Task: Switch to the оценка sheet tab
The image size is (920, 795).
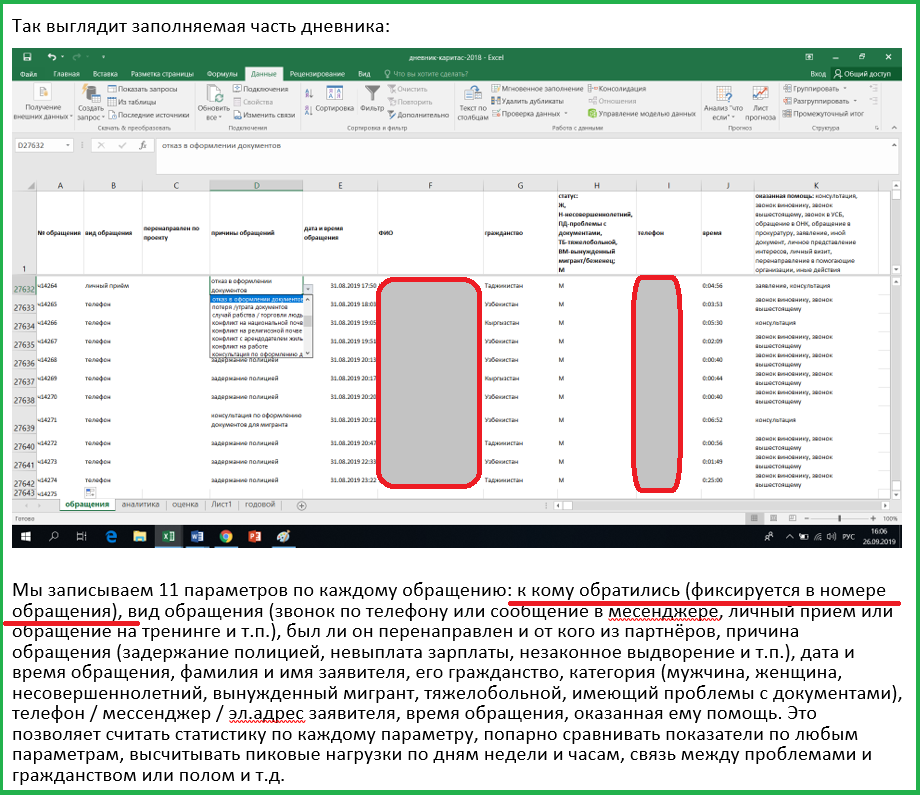Action: point(185,505)
